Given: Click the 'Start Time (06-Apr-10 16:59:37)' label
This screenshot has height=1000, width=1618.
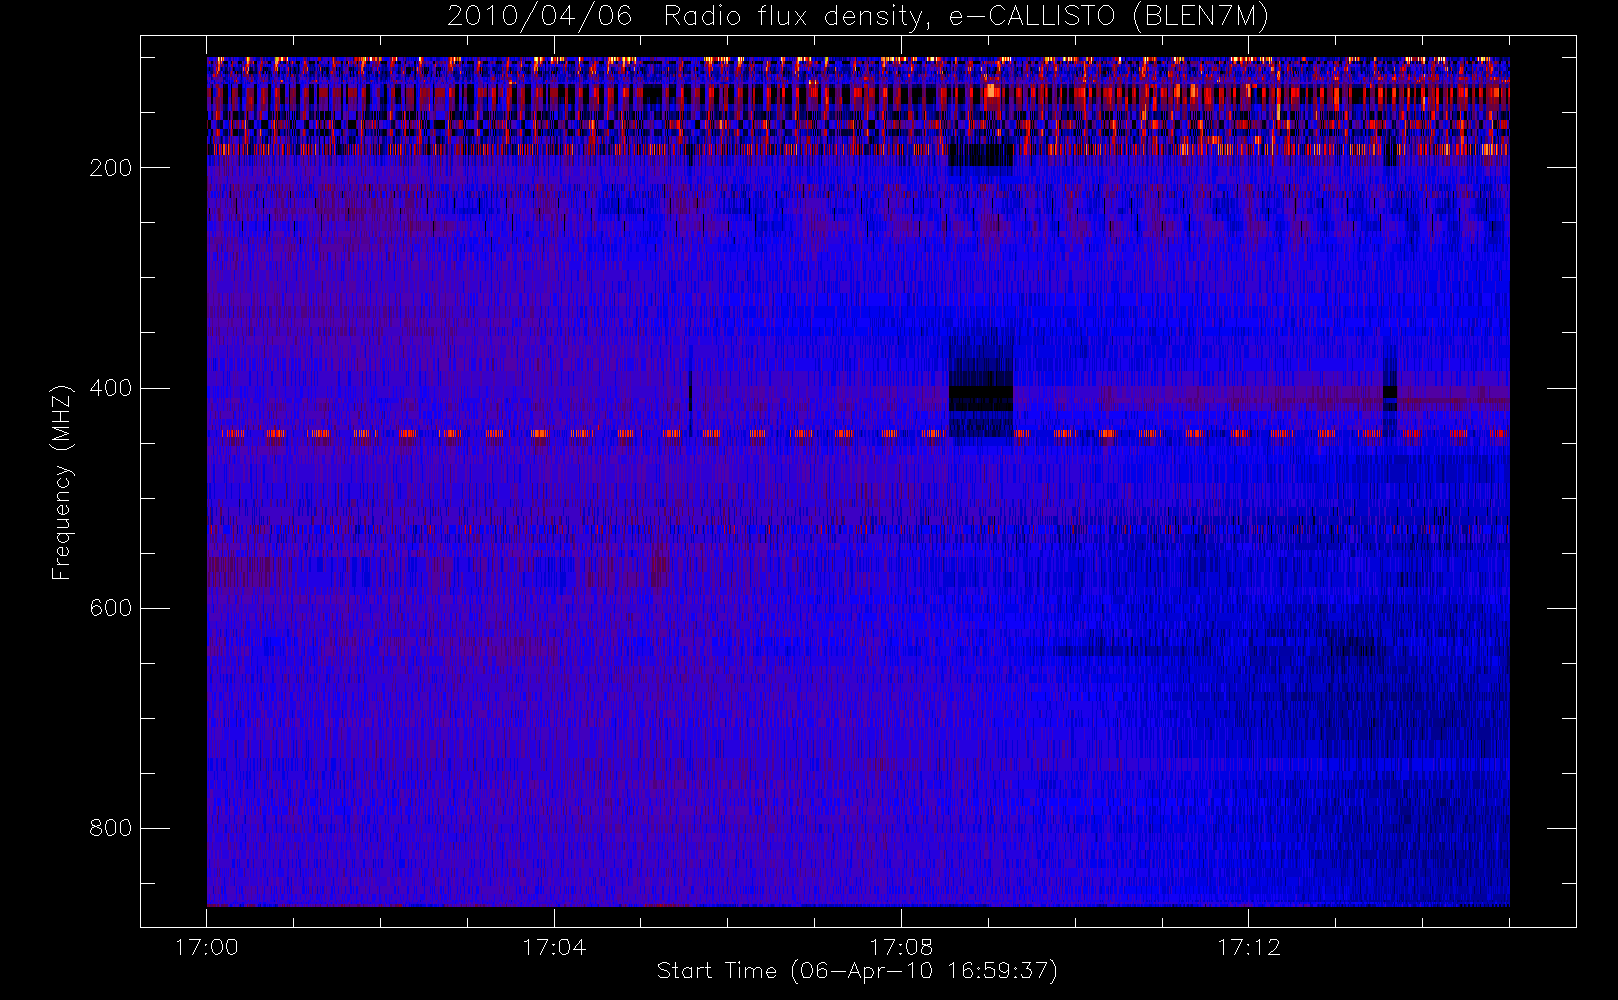Looking at the screenshot, I should point(857,971).
